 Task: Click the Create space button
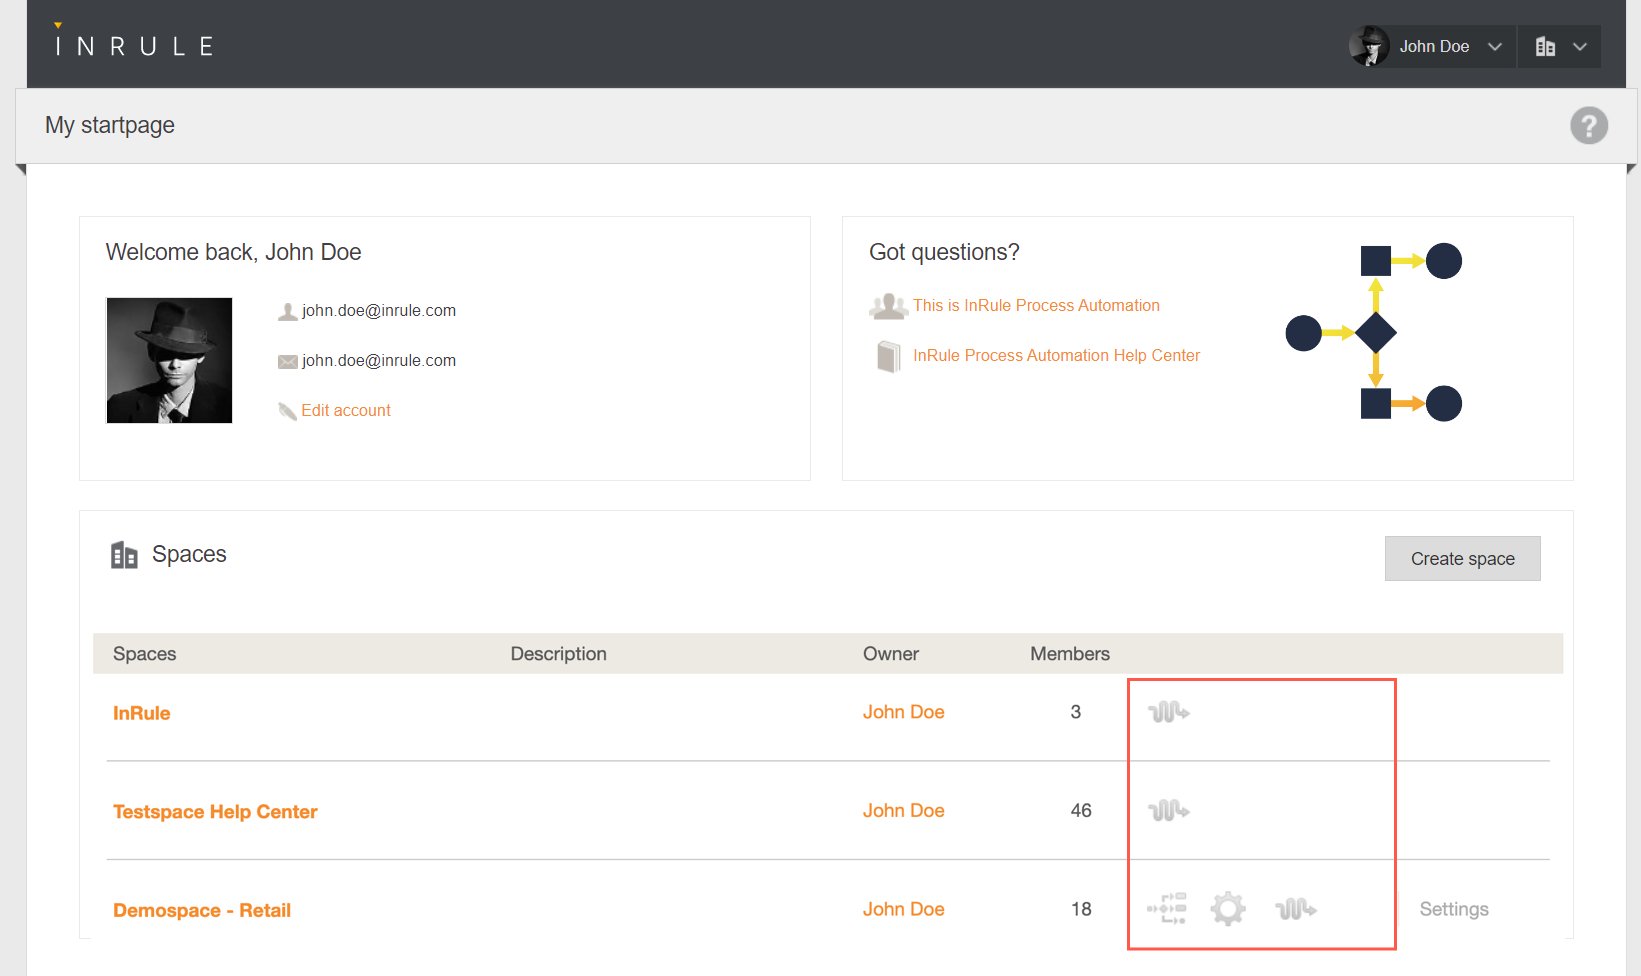(x=1462, y=559)
